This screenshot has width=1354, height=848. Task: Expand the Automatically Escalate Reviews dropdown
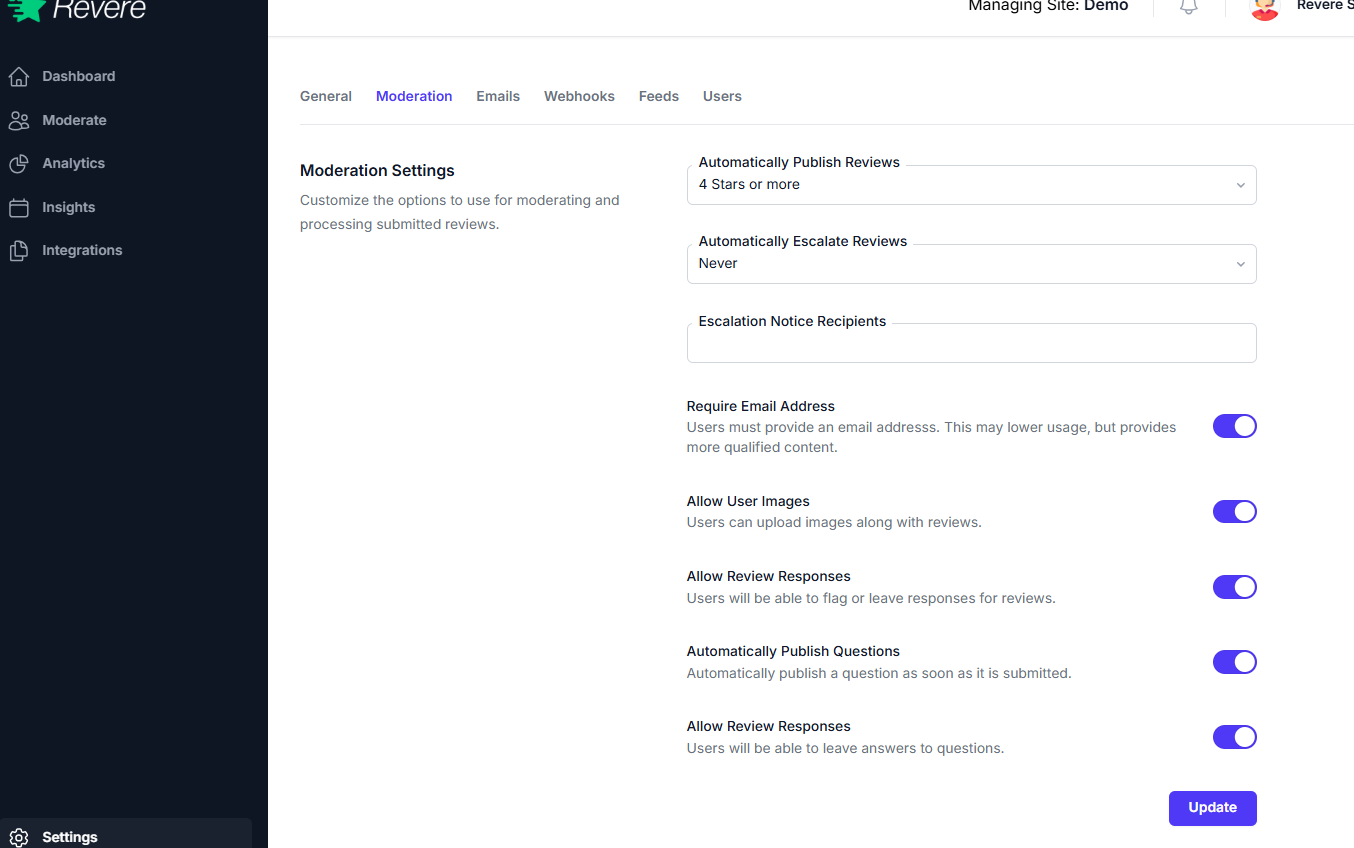(971, 263)
